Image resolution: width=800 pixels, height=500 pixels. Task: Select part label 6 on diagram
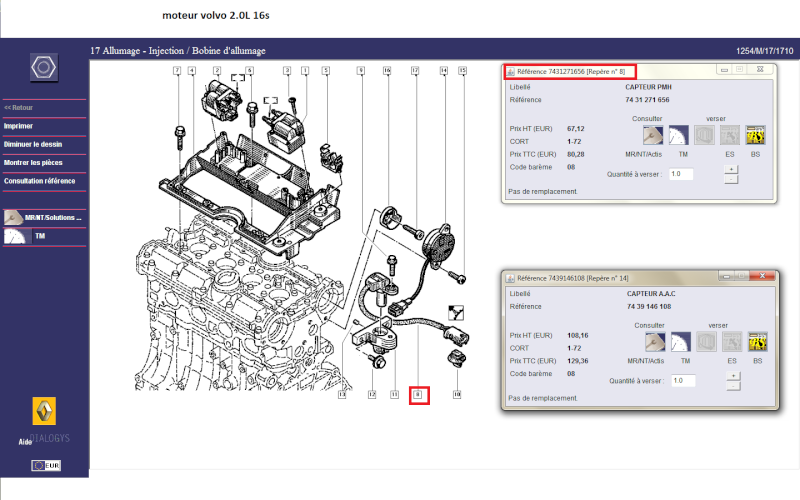(249, 70)
